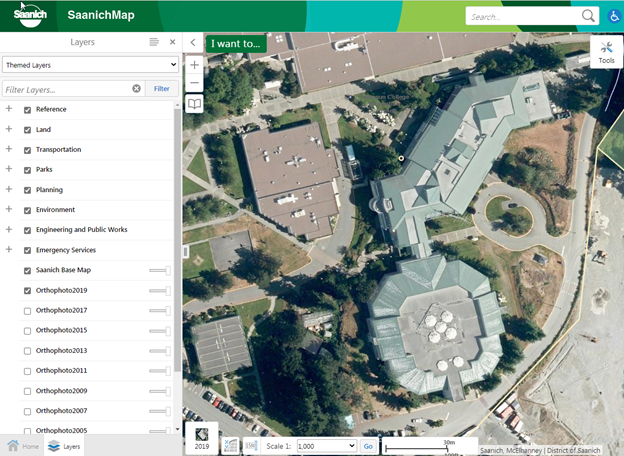The width and height of the screenshot is (624, 456).
Task: Collapse side panel with left arrow
Action: pos(193,42)
